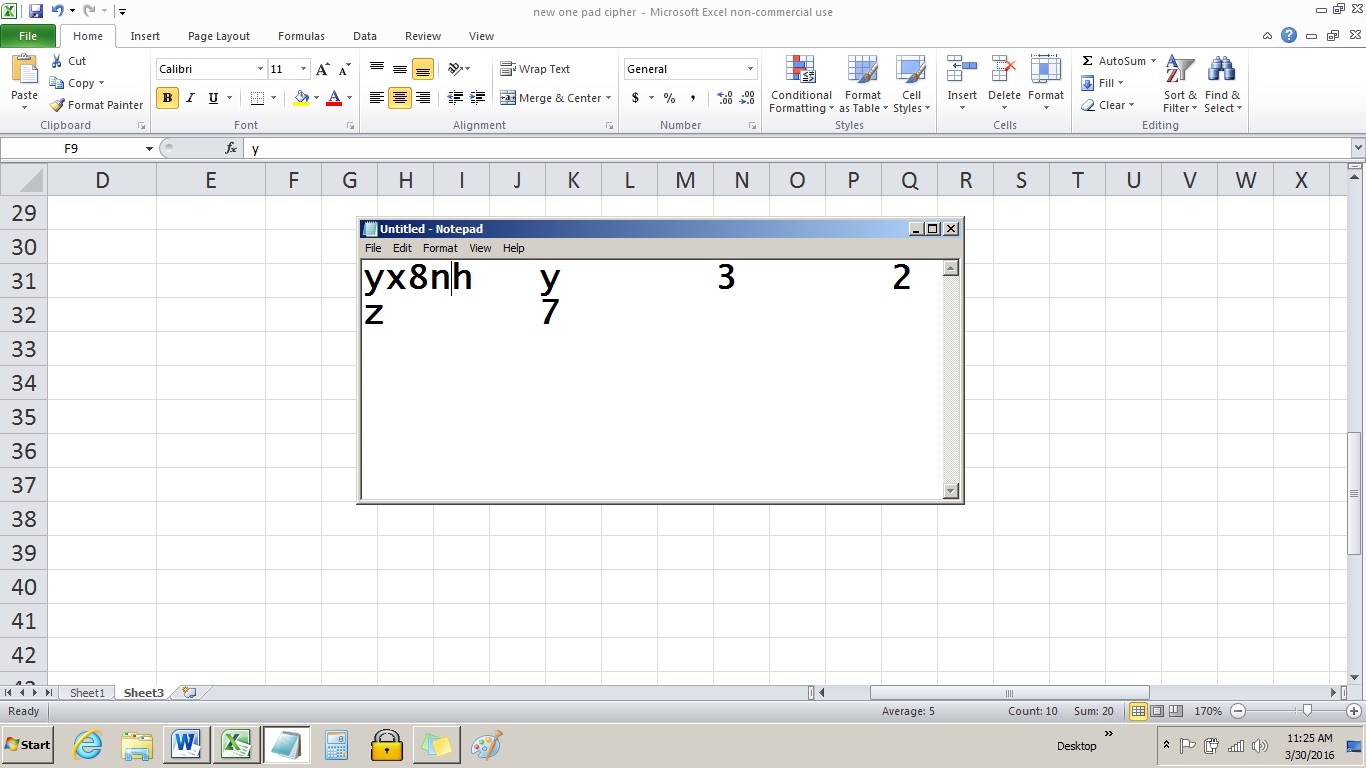Click the Increase Decimal icon
The image size is (1366, 768).
[x=724, y=98]
